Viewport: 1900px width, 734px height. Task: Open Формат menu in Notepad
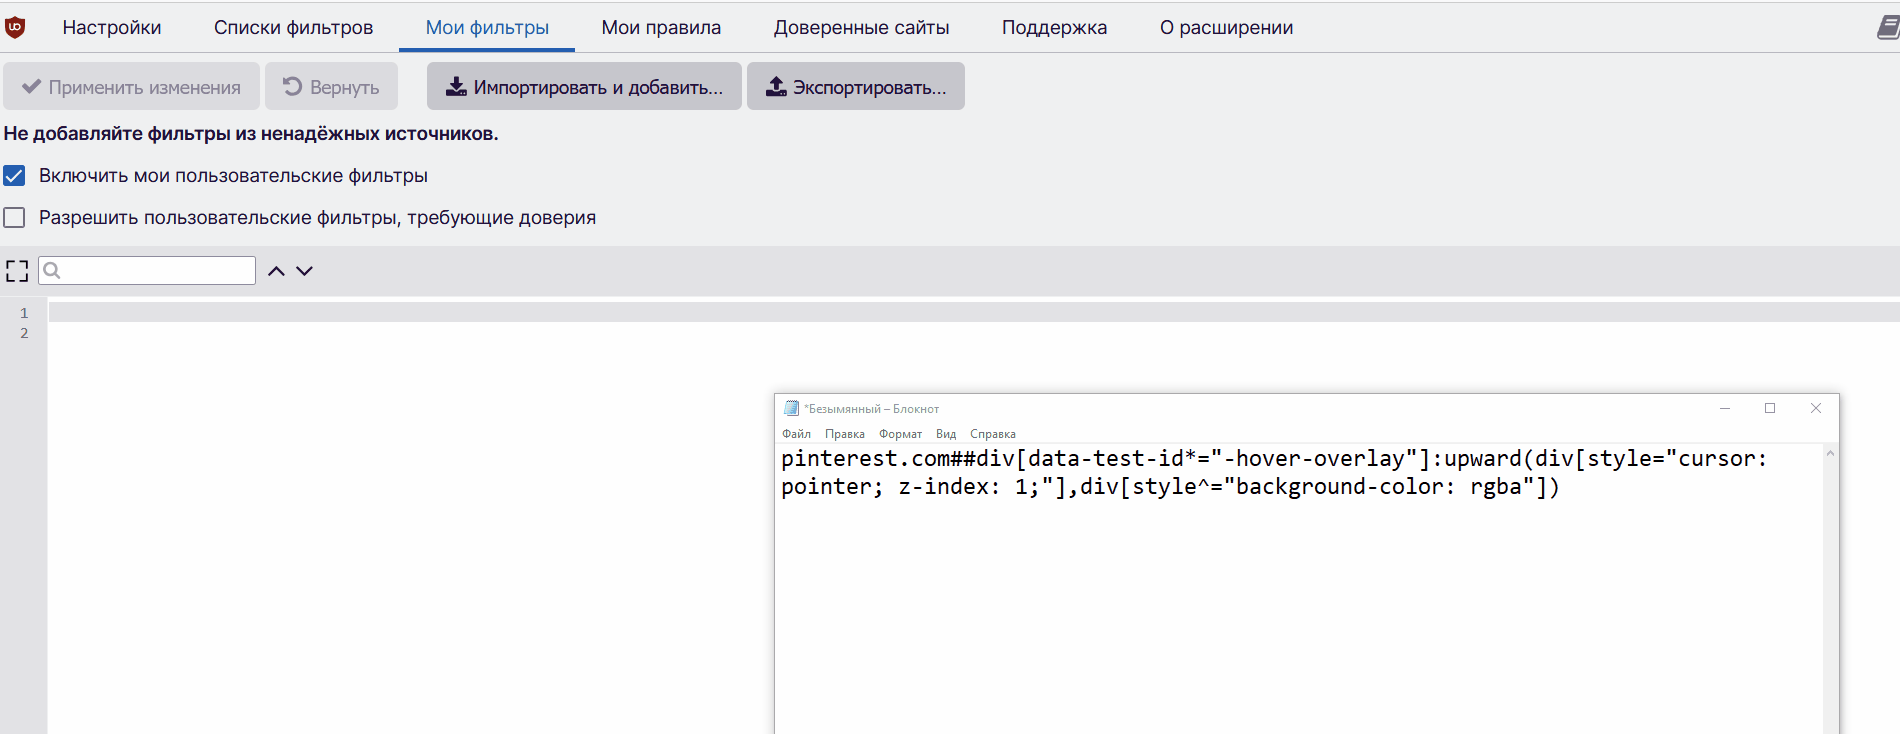900,434
